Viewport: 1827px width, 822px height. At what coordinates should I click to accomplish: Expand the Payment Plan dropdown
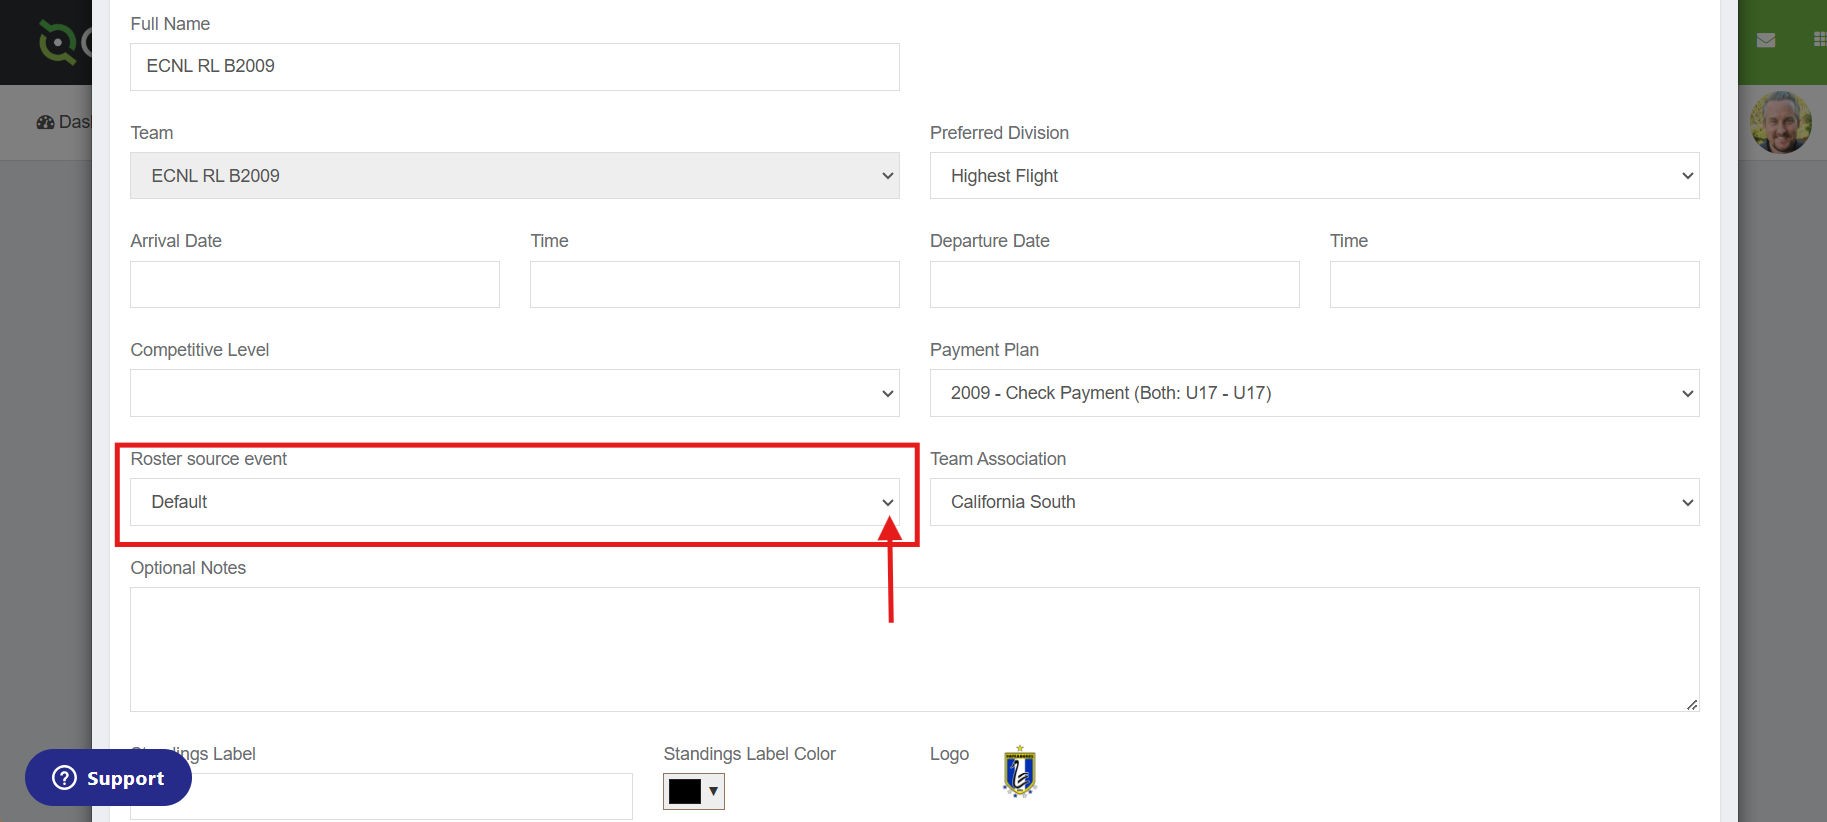[1315, 393]
